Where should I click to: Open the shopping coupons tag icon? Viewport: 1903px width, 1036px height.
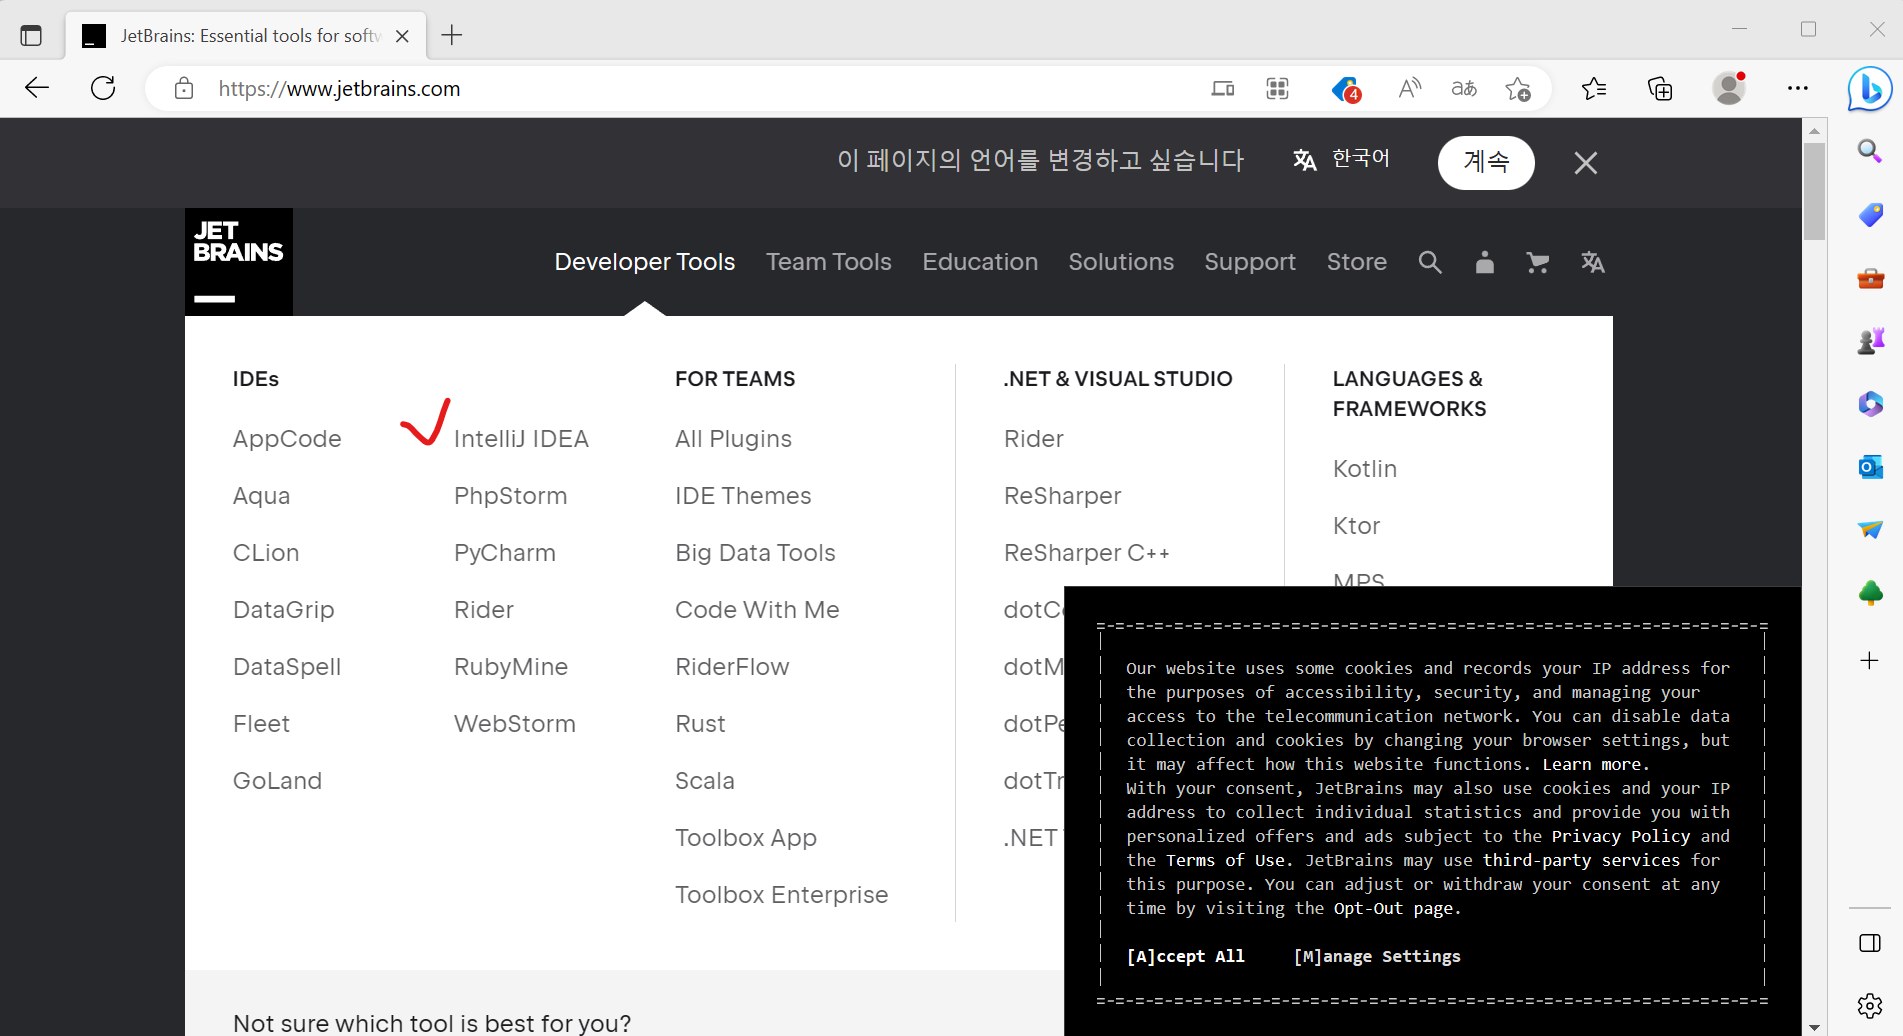click(x=1345, y=89)
